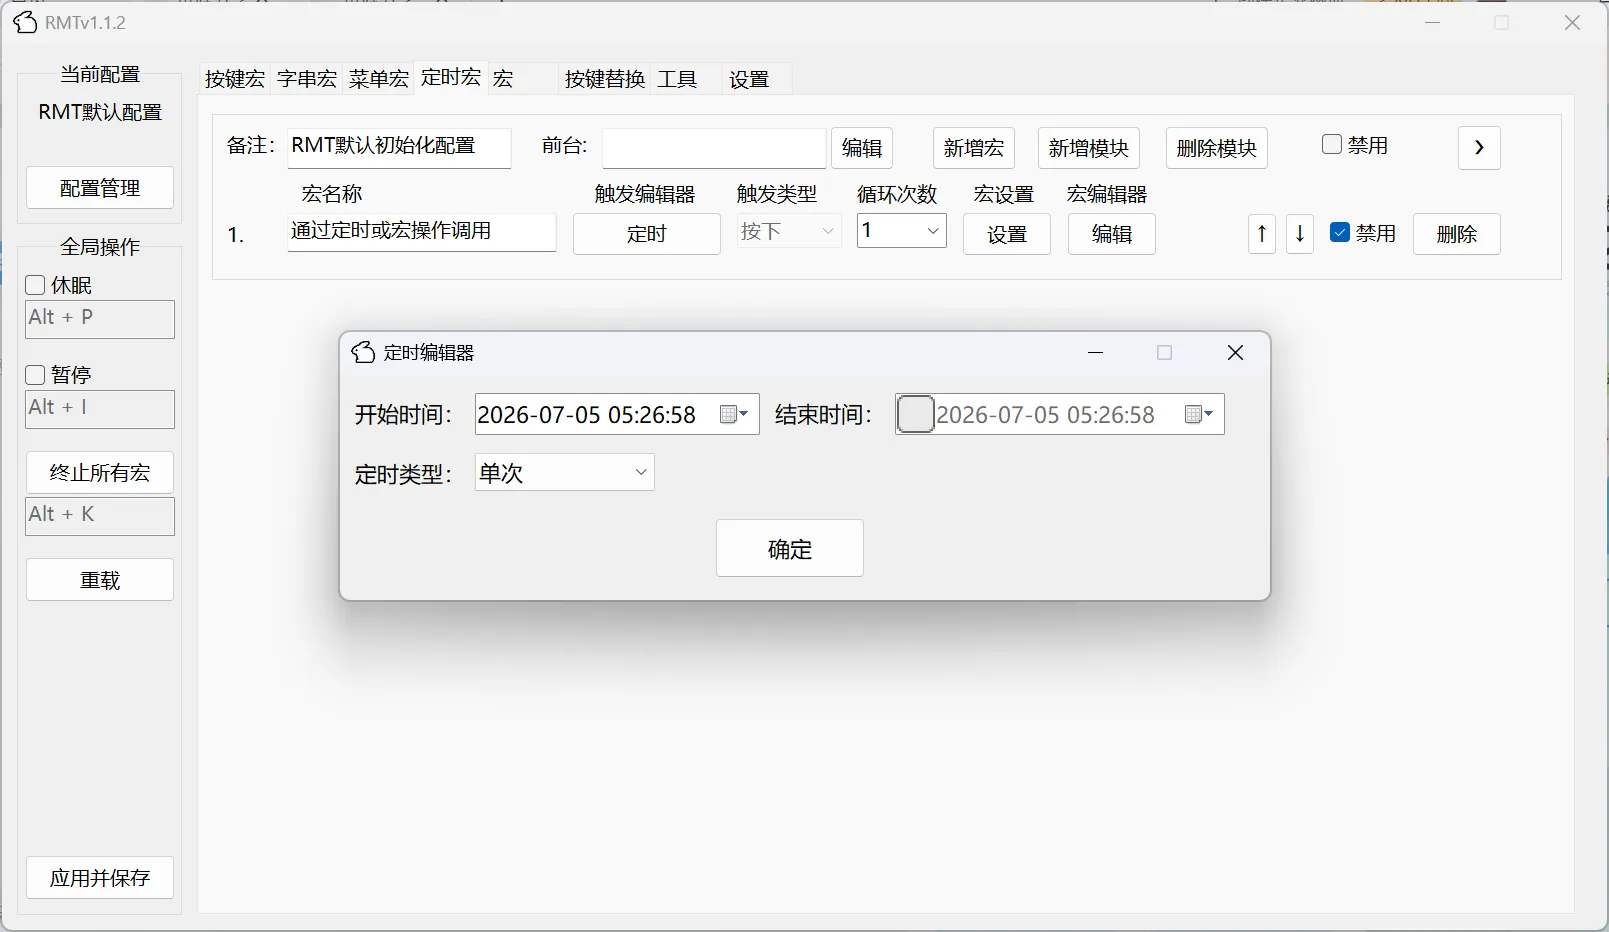
Task: Open the 定时类型 单次 dropdown
Action: [x=565, y=473]
